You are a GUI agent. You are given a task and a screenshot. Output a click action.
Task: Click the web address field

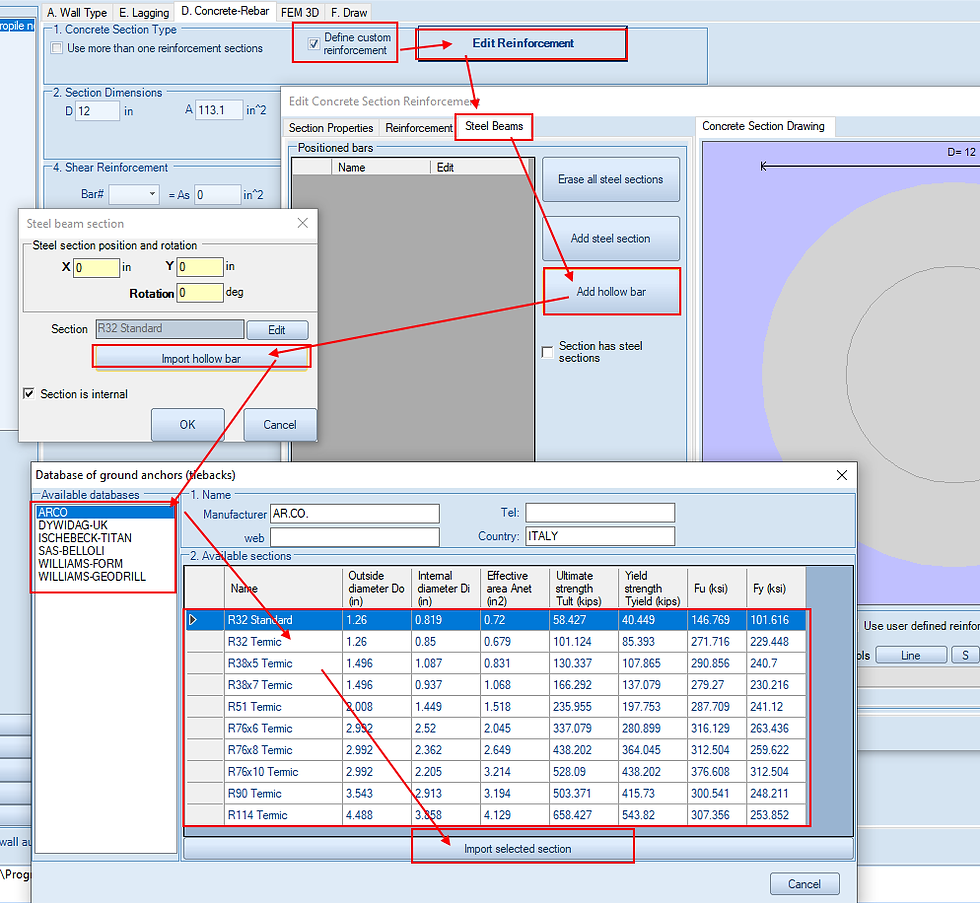354,537
